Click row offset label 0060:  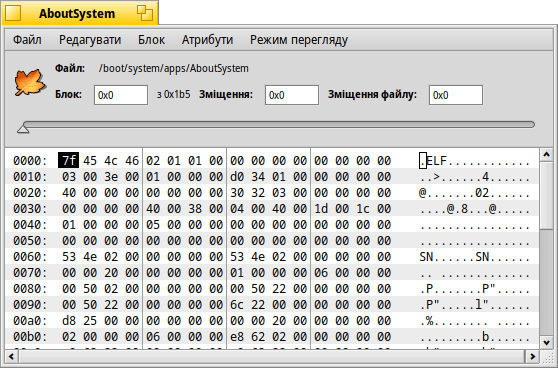click(30, 257)
